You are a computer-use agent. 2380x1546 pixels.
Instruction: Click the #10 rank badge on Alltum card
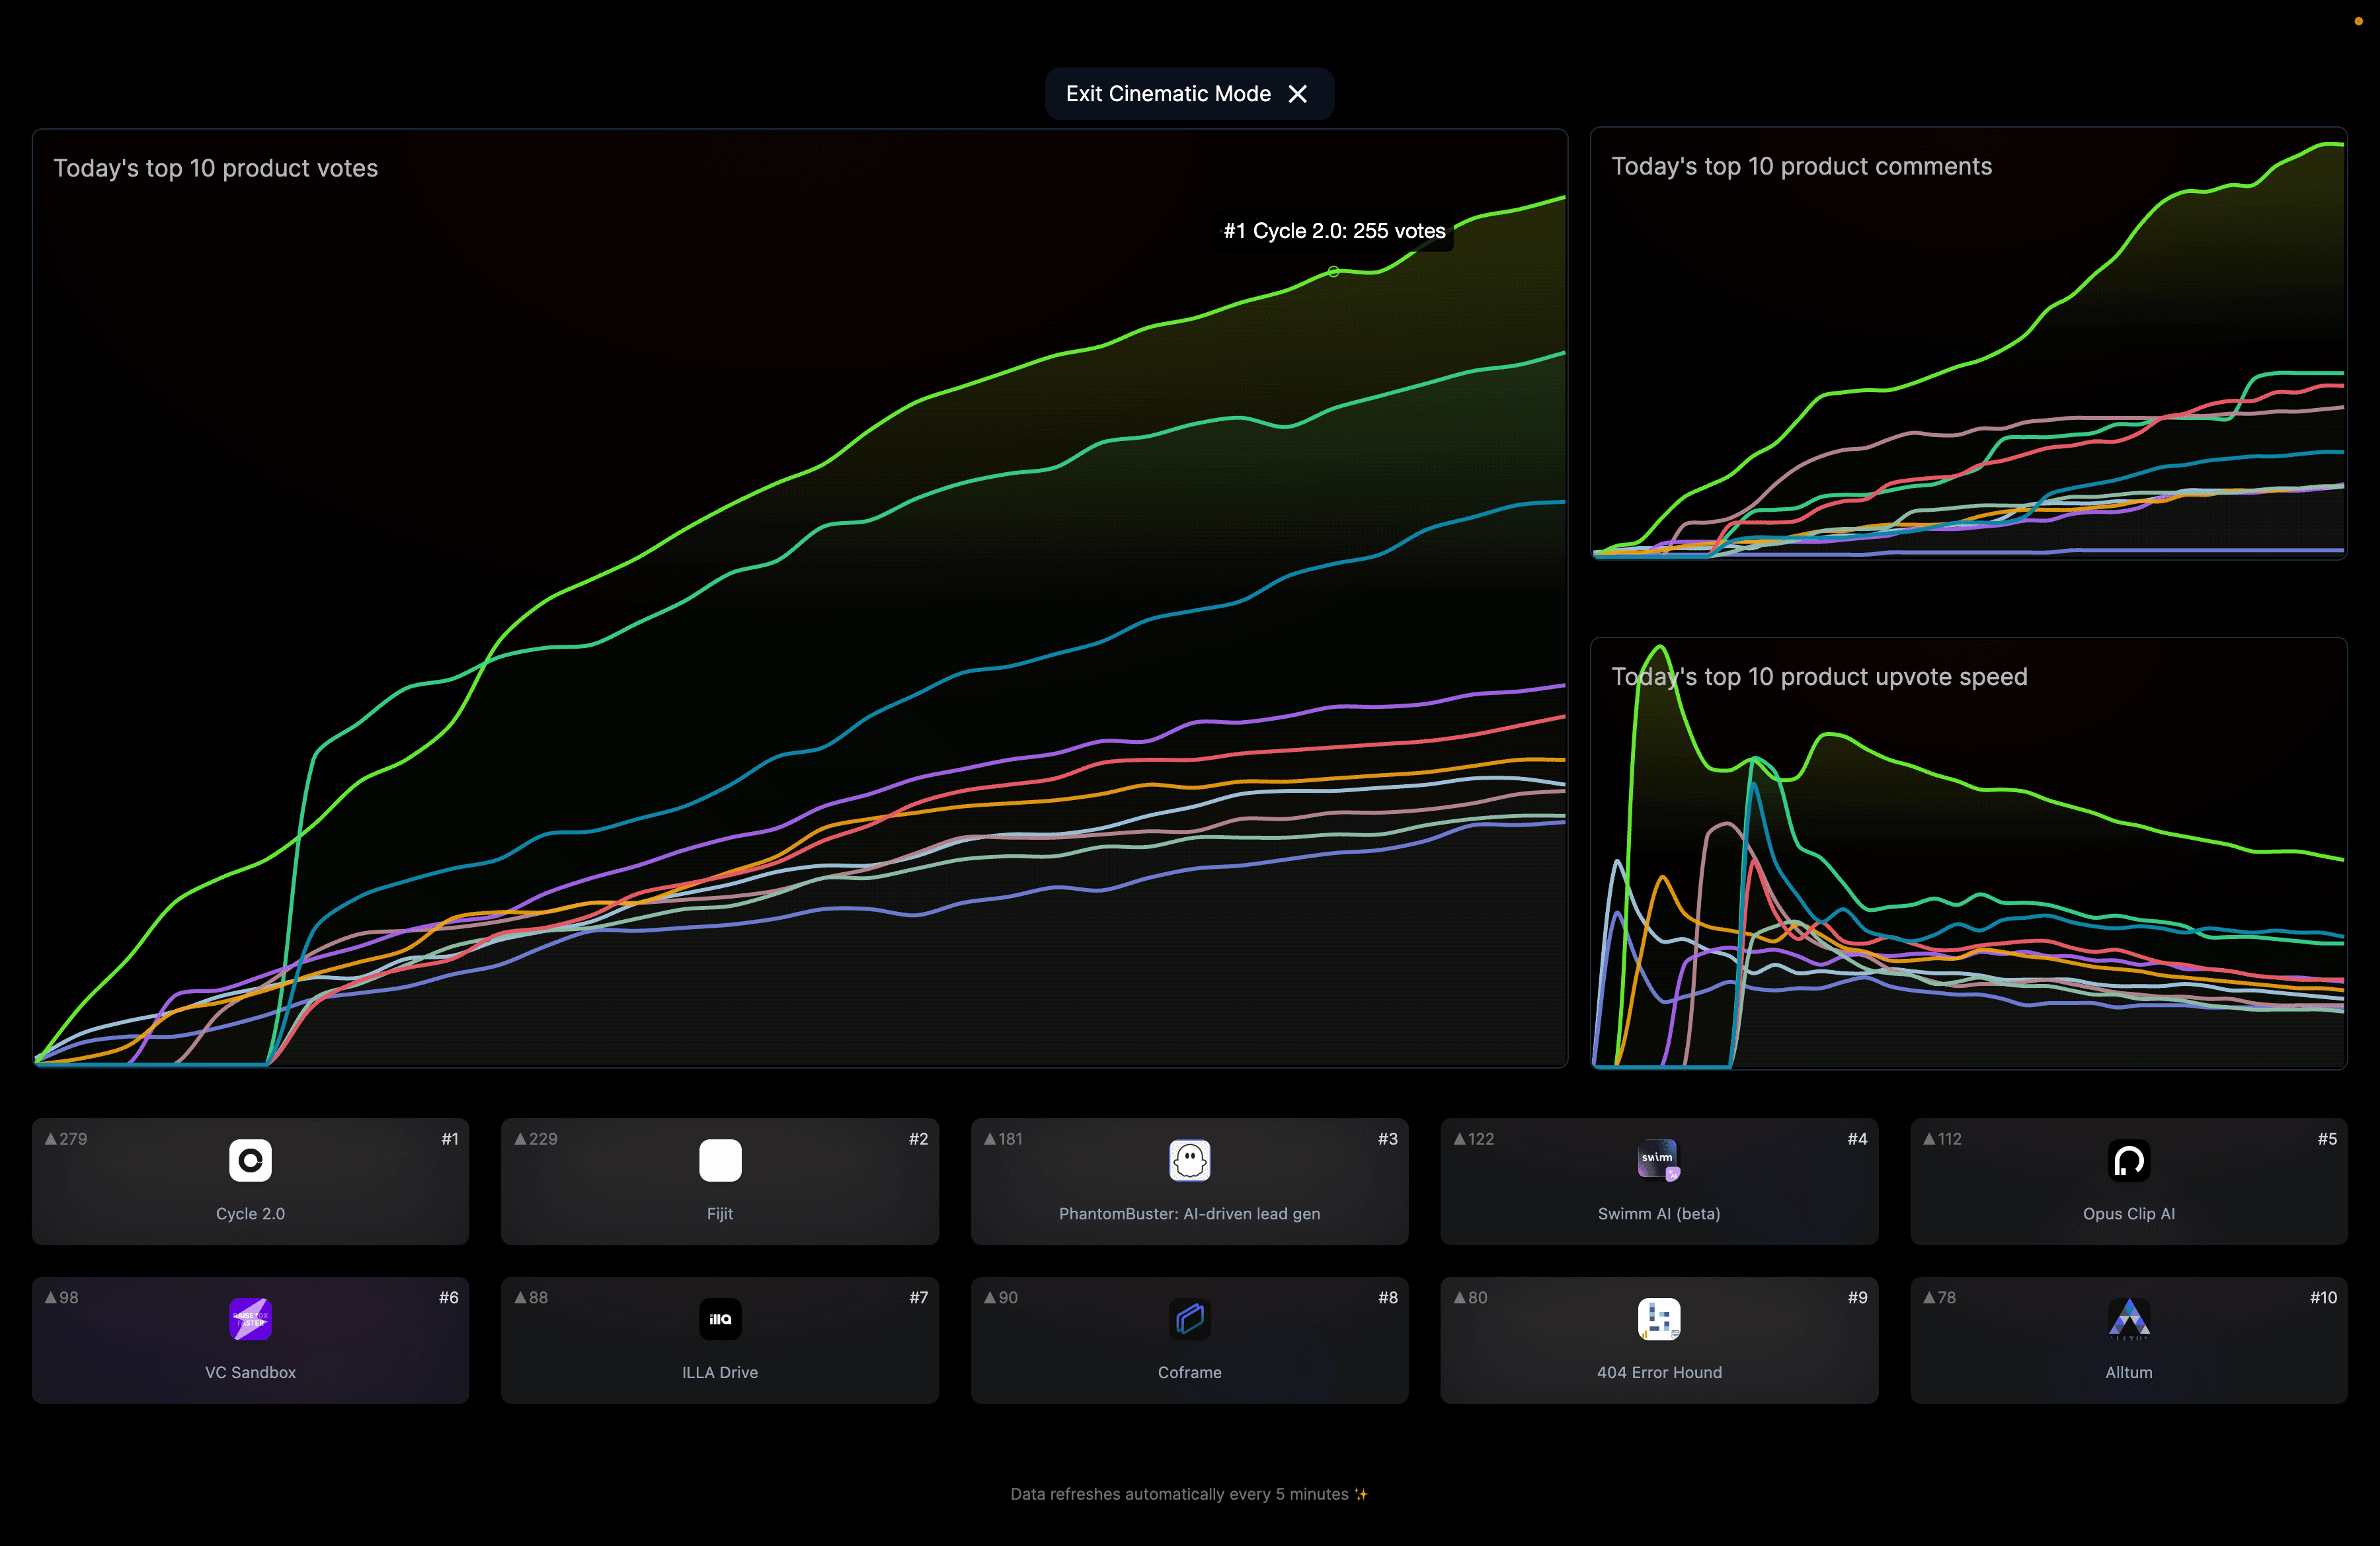click(x=2323, y=1298)
